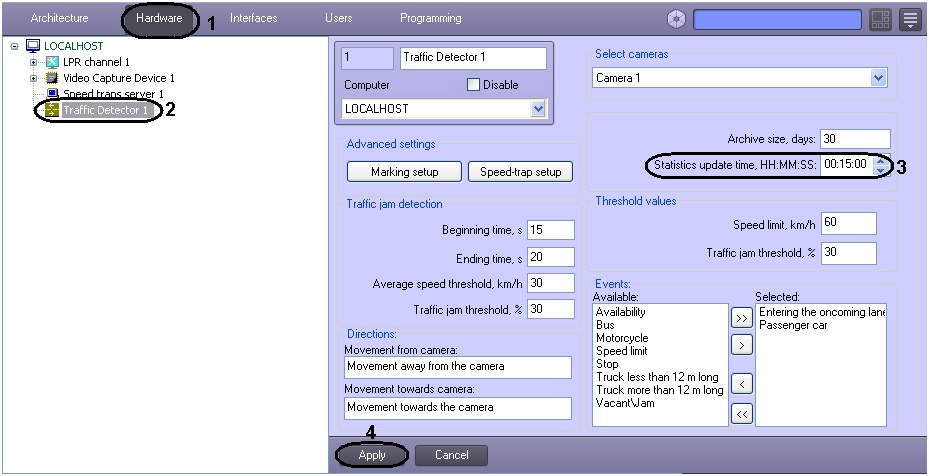
Task: Click the Marking setup button
Action: coord(403,172)
